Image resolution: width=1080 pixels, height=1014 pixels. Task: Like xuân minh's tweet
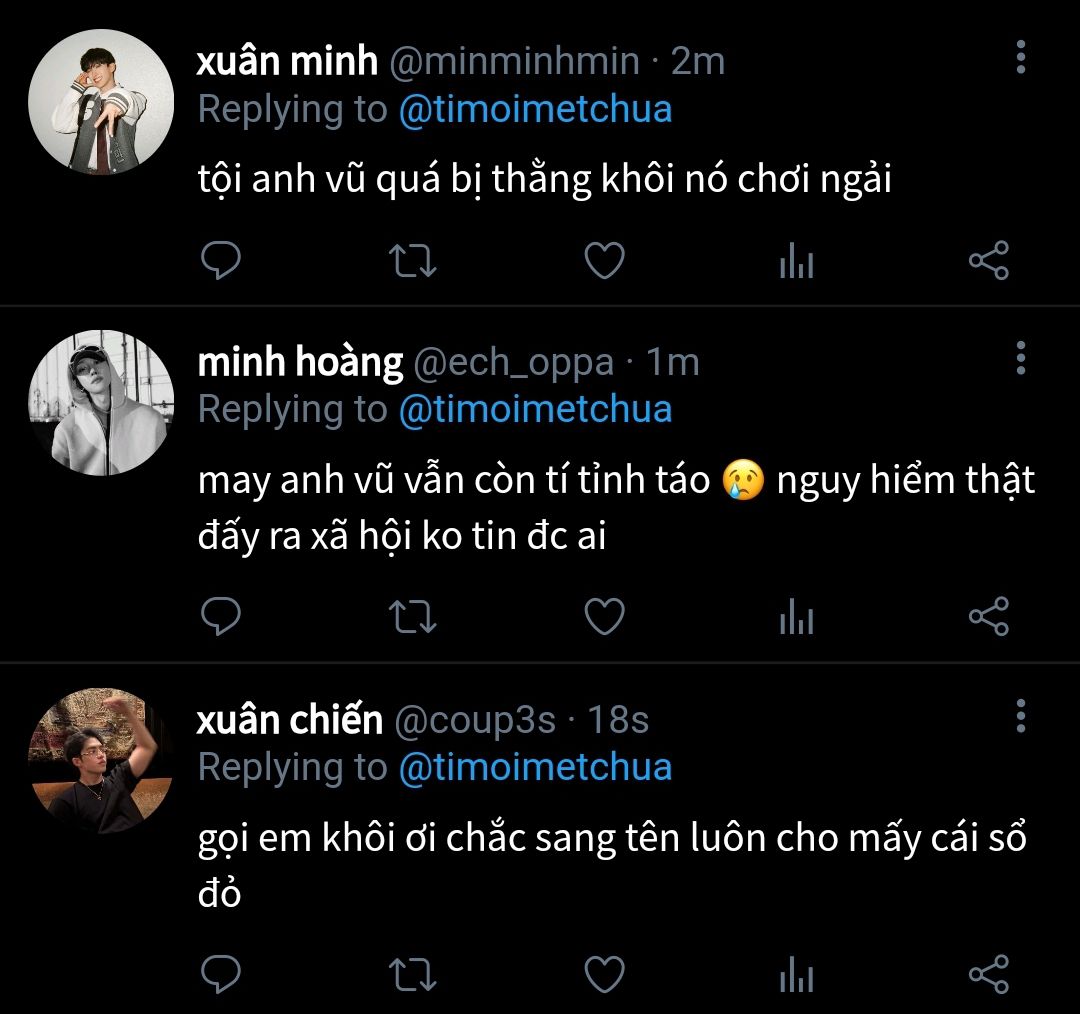604,261
